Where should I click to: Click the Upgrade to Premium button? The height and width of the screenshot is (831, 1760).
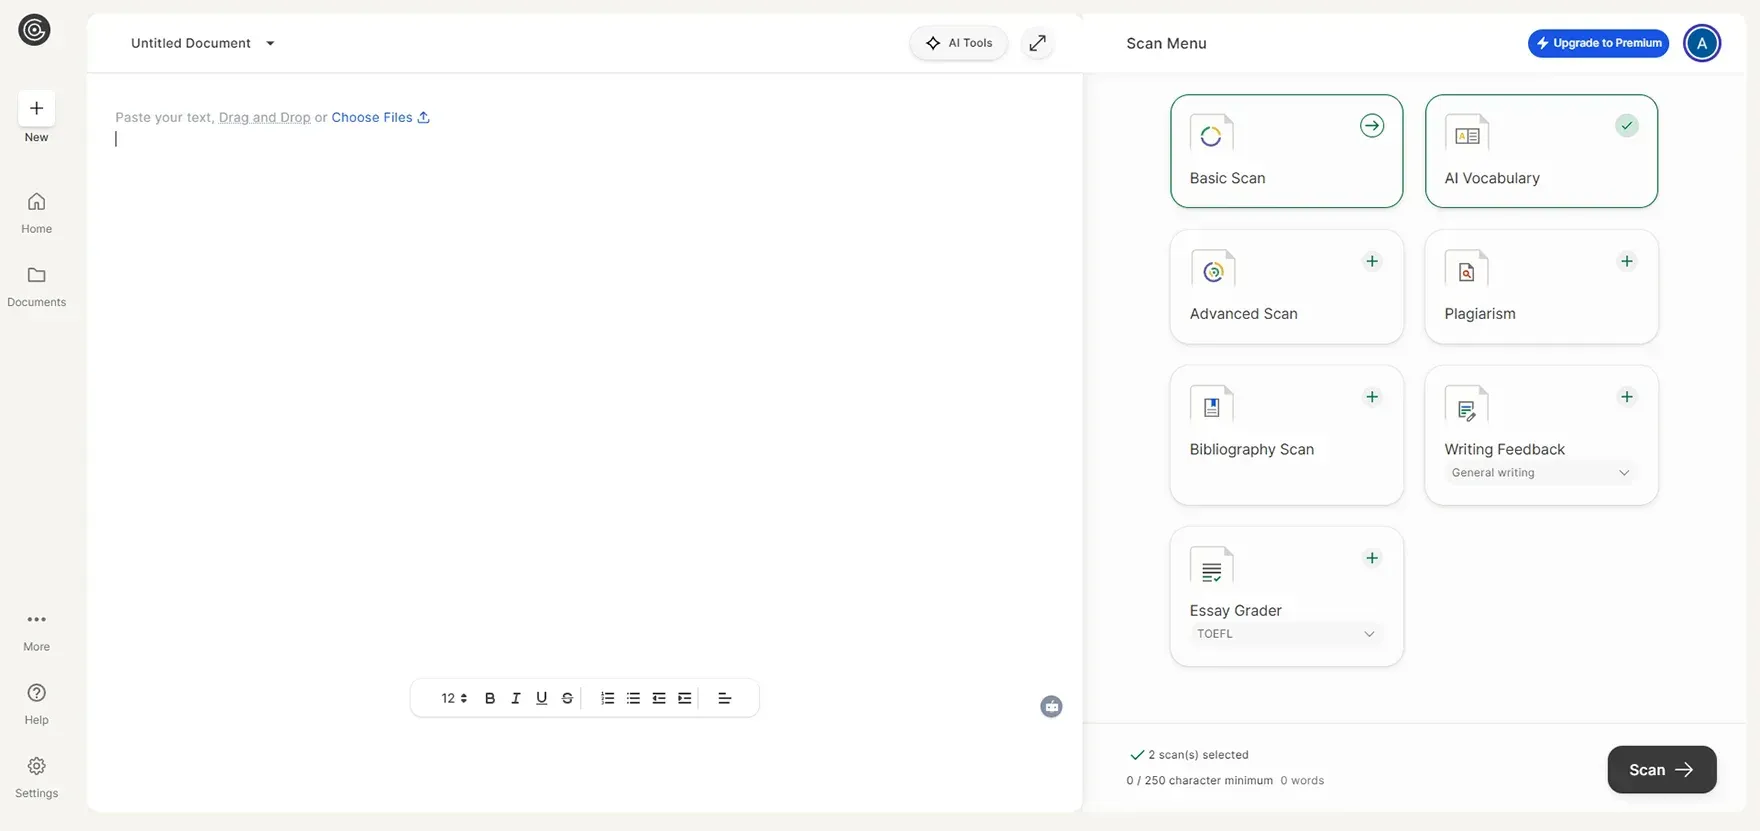point(1598,43)
